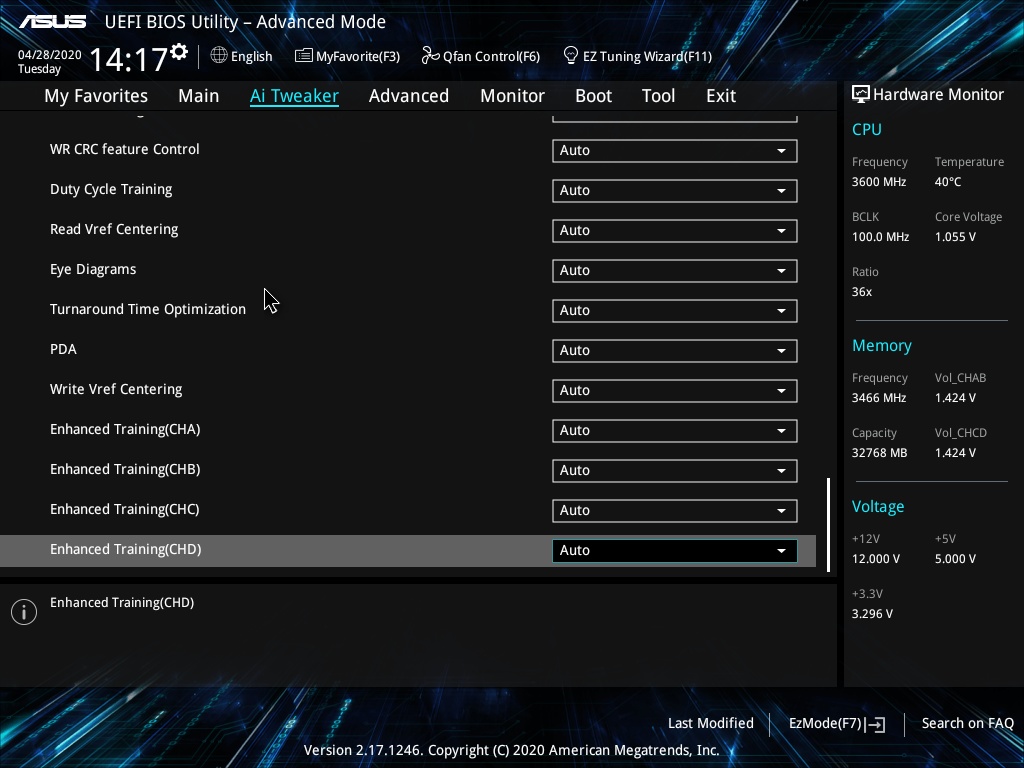Expand Turnaround Time Optimization dropdown
The width and height of the screenshot is (1024, 768).
click(x=675, y=311)
